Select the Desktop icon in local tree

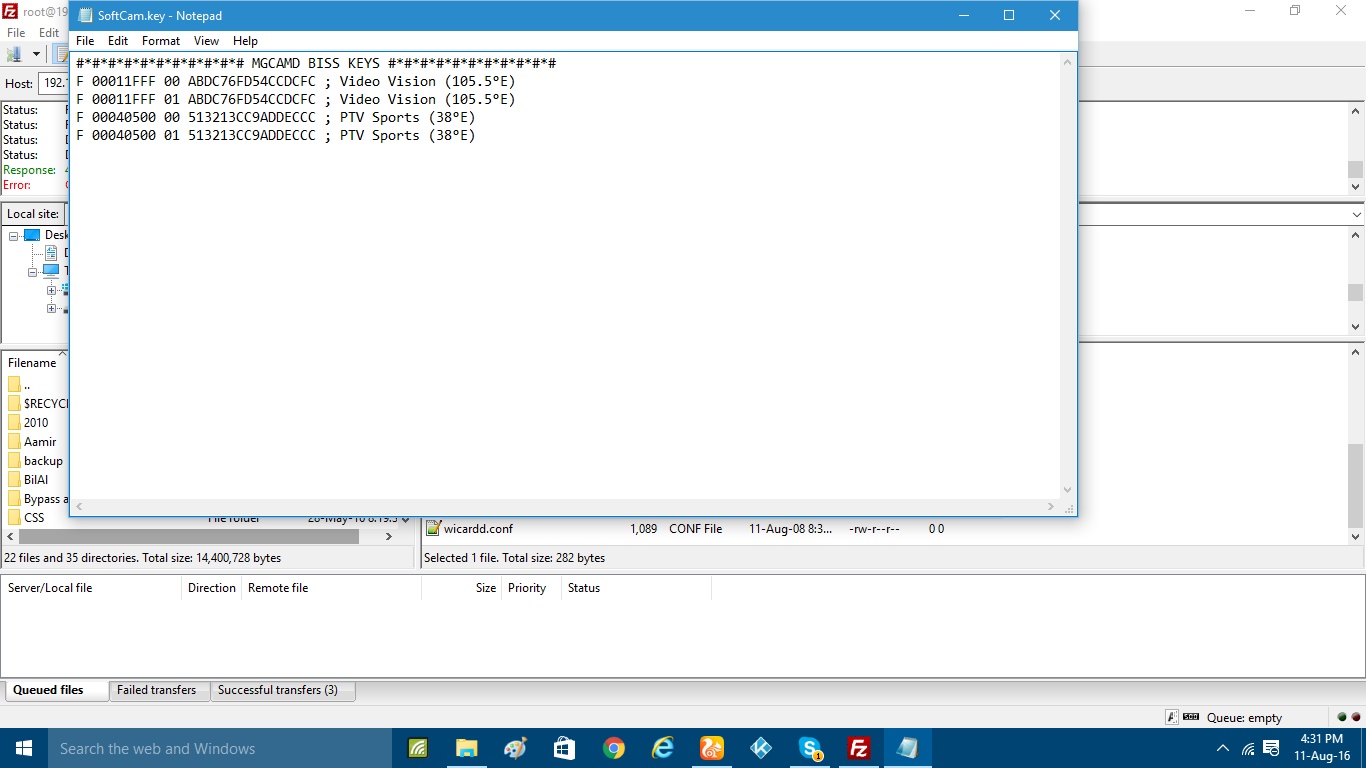click(x=32, y=235)
